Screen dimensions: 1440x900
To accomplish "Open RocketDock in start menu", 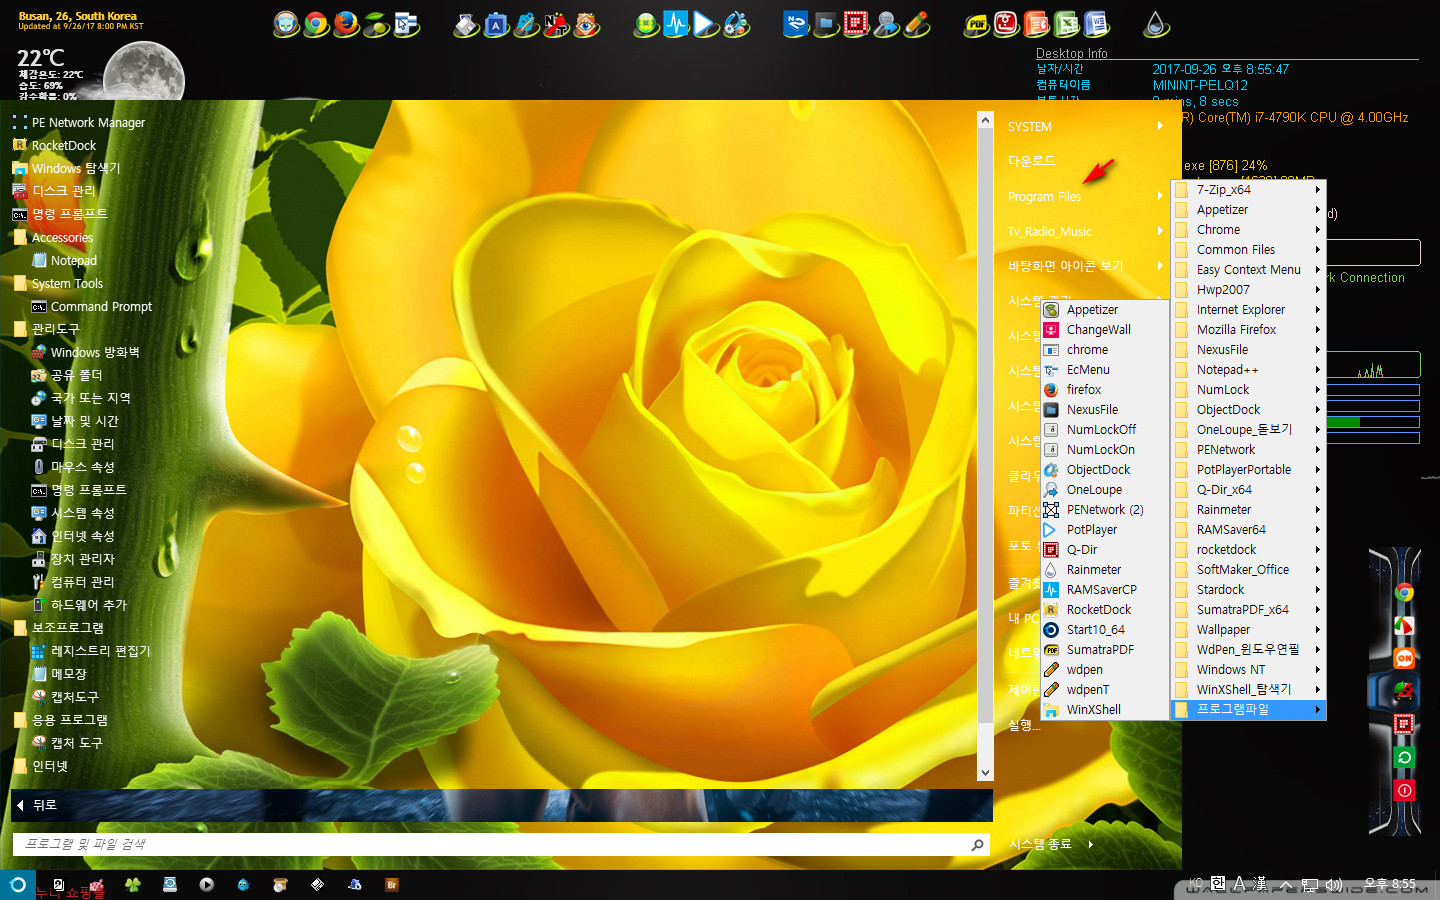I will point(64,146).
